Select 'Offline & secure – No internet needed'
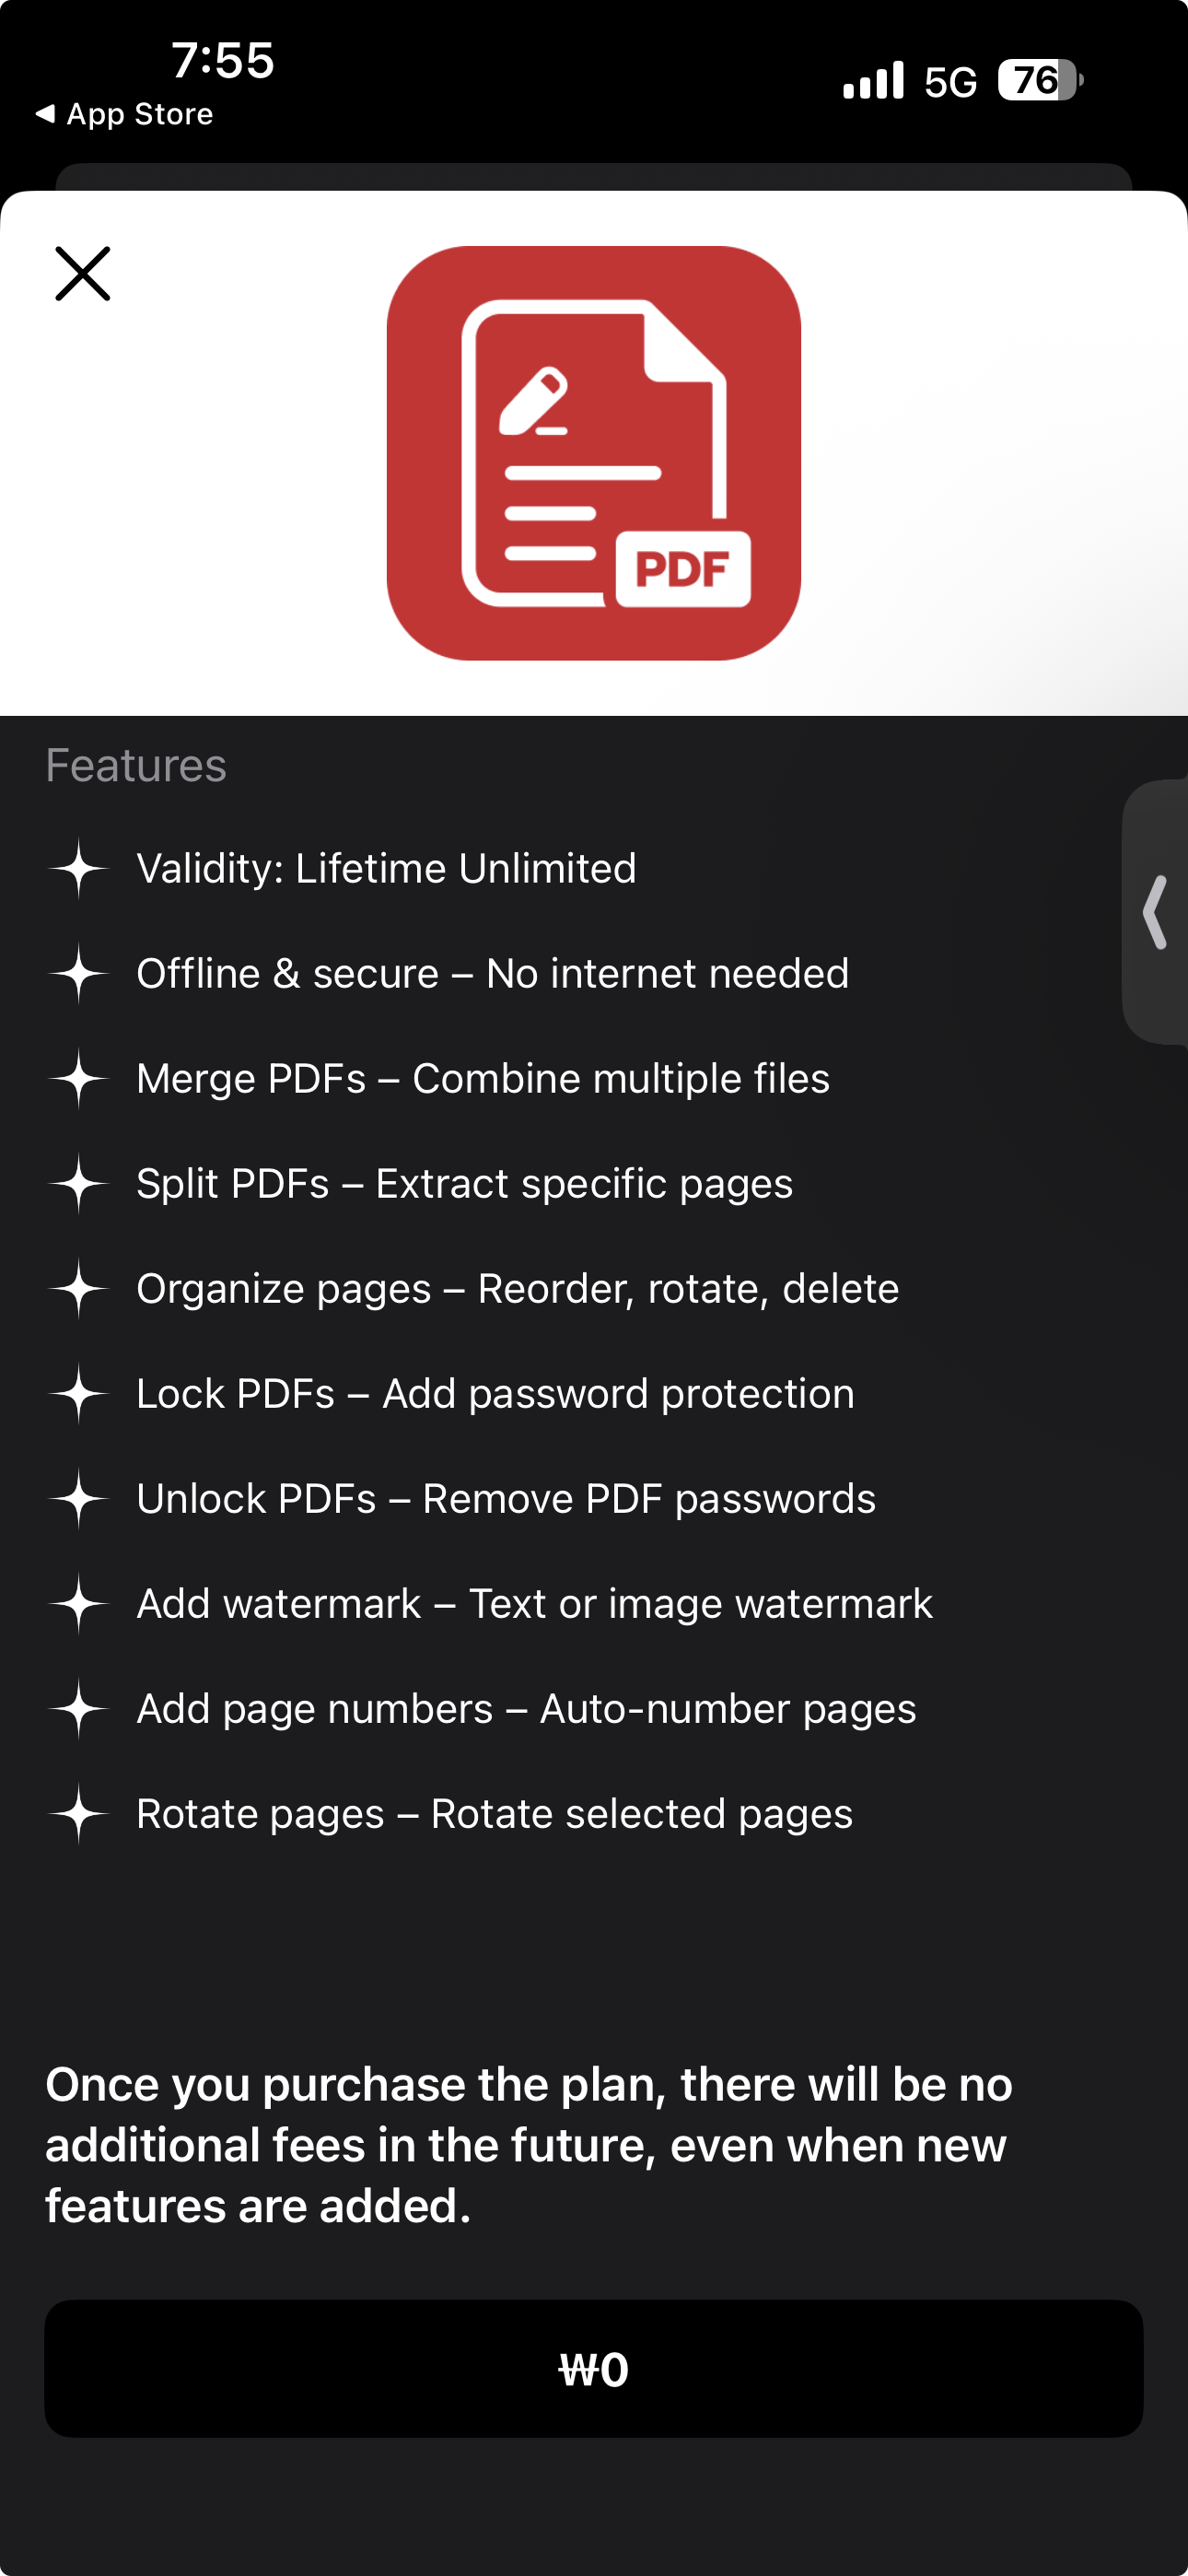 pyautogui.click(x=493, y=973)
